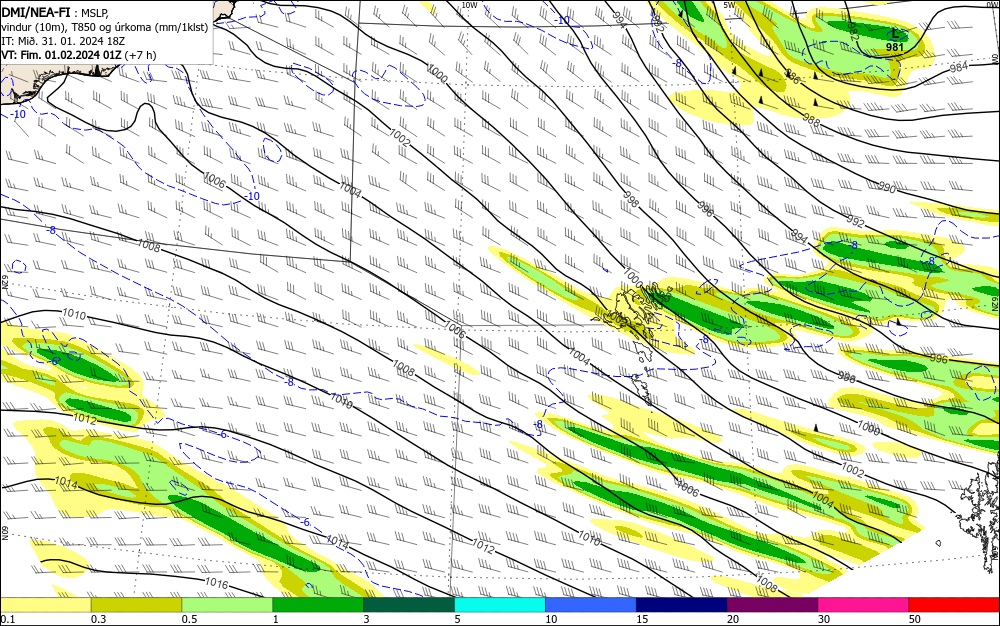Click the legend value 20
Screen dimensions: 1000x626
point(733,619)
